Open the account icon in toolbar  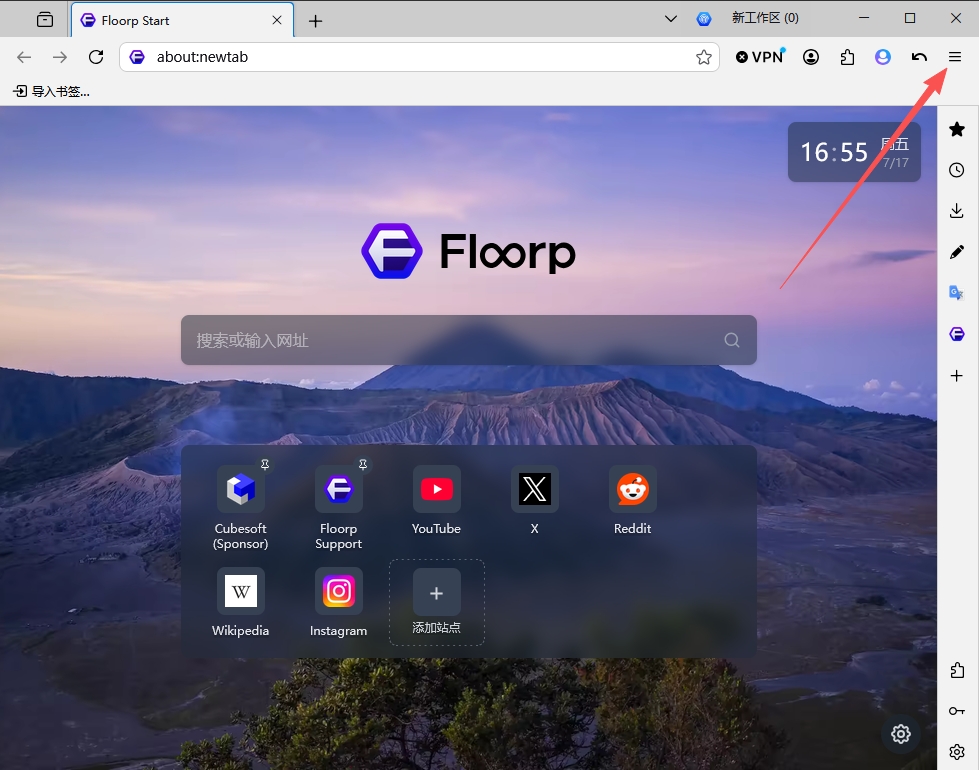point(811,57)
